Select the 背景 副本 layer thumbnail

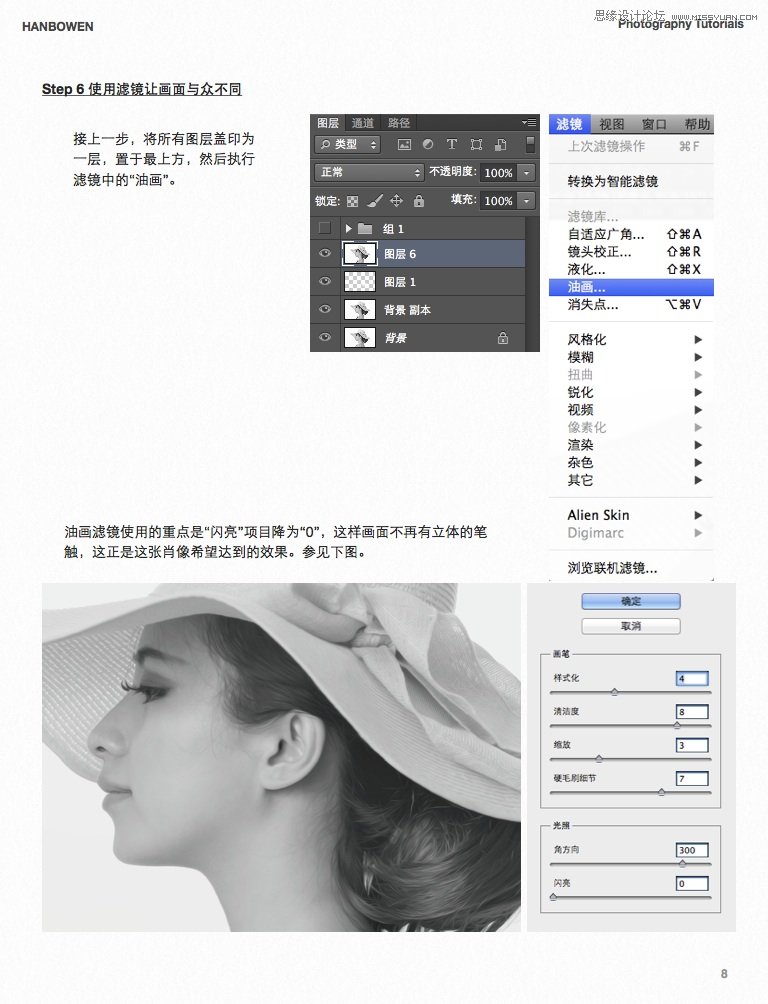(359, 309)
